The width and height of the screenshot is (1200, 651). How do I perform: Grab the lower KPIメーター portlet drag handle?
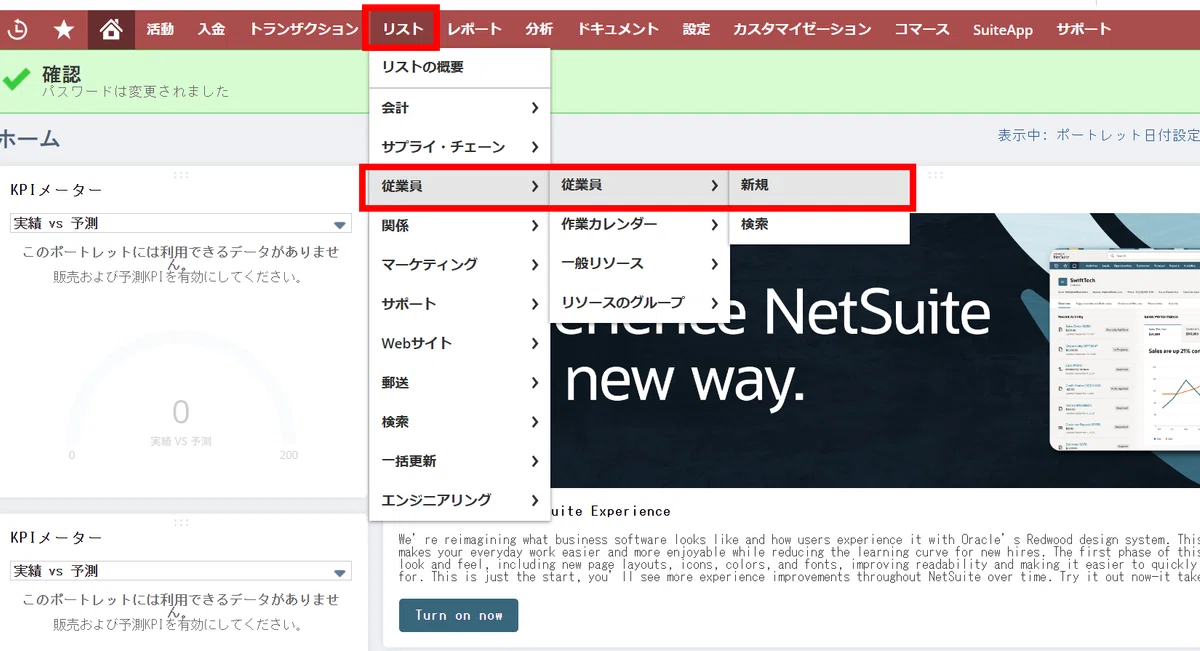click(181, 522)
